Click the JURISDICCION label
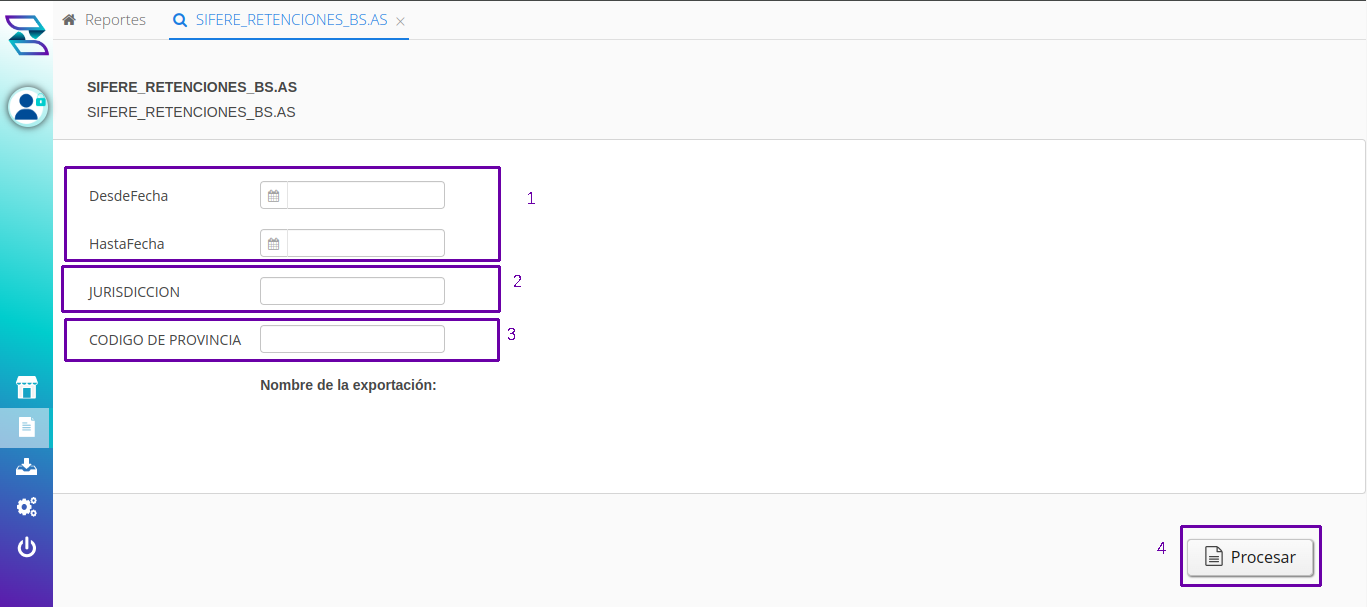This screenshot has height=607, width=1367. click(134, 292)
